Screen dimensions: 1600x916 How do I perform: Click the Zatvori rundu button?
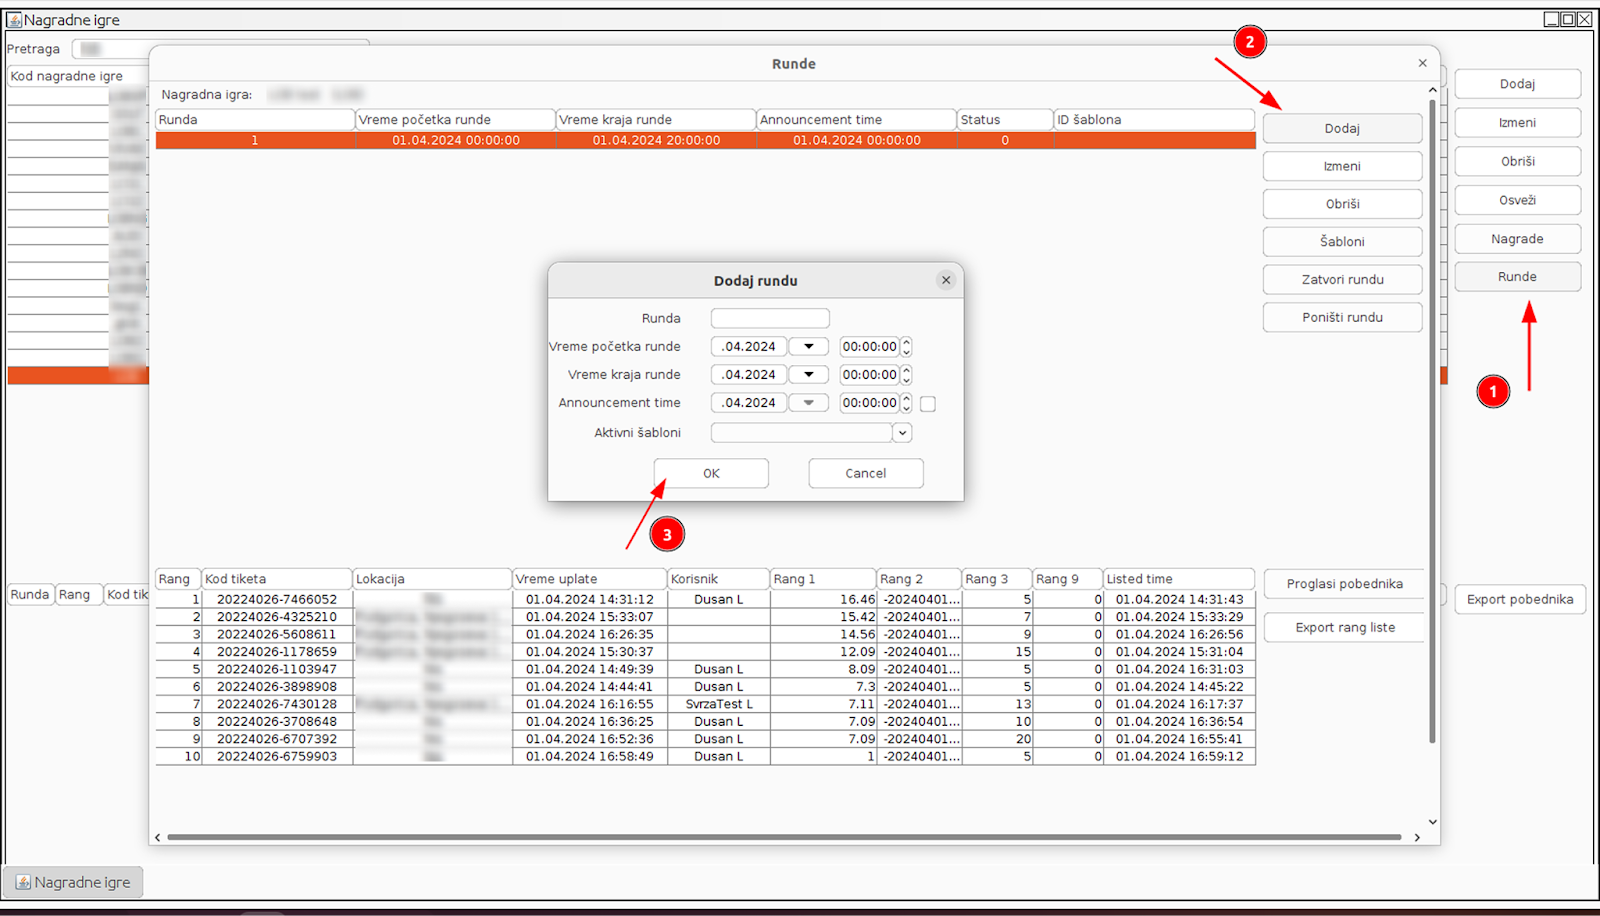coord(1342,280)
